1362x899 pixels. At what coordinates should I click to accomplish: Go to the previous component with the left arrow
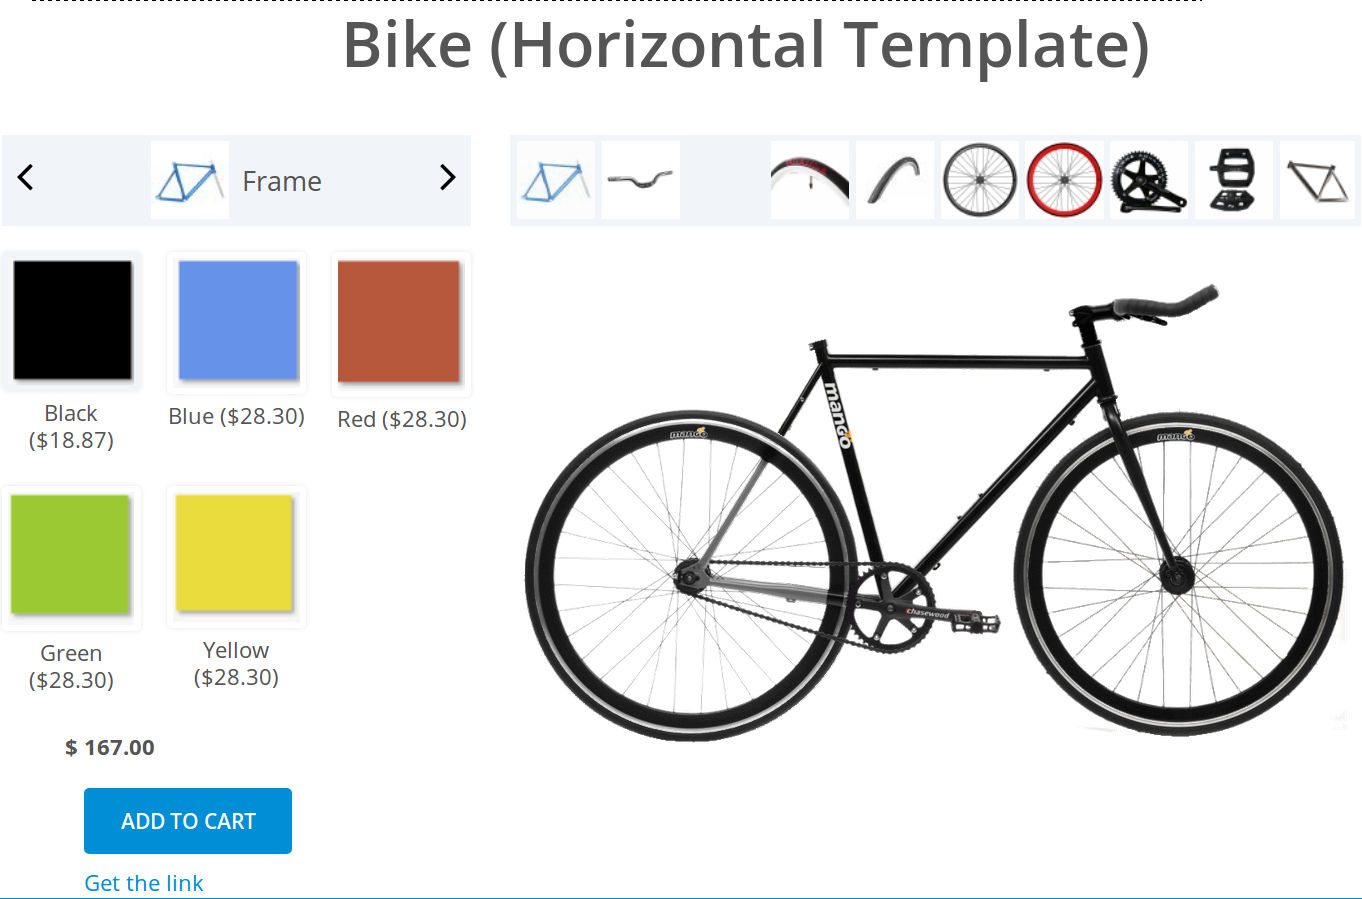(x=25, y=179)
